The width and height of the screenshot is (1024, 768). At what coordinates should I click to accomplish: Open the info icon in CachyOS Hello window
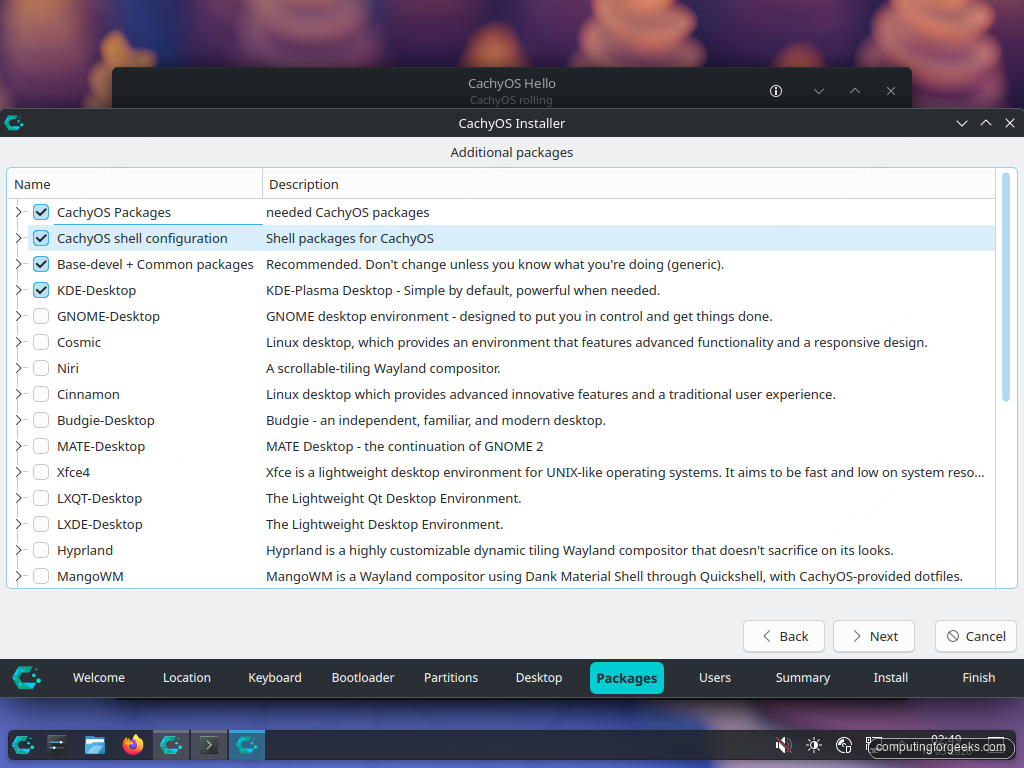(x=776, y=91)
